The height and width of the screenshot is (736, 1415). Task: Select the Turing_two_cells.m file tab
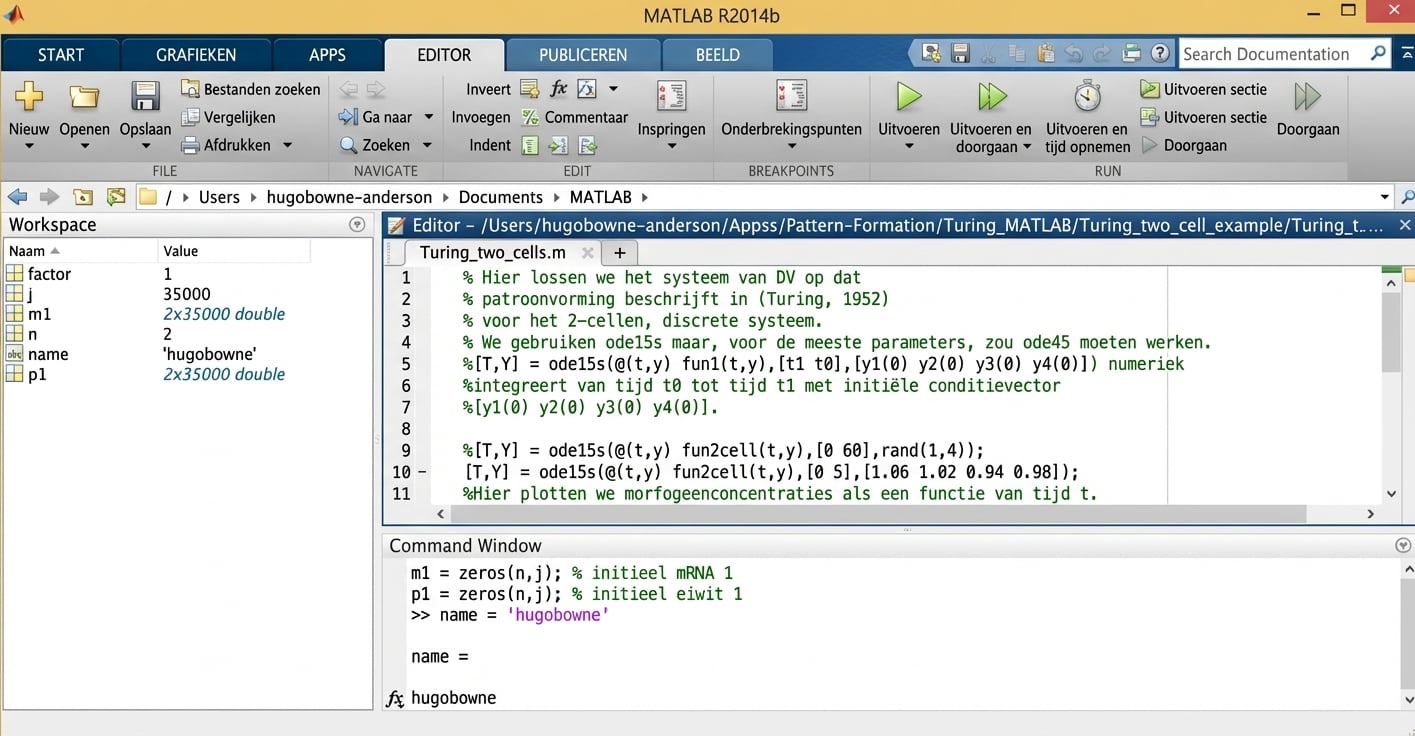[492, 252]
